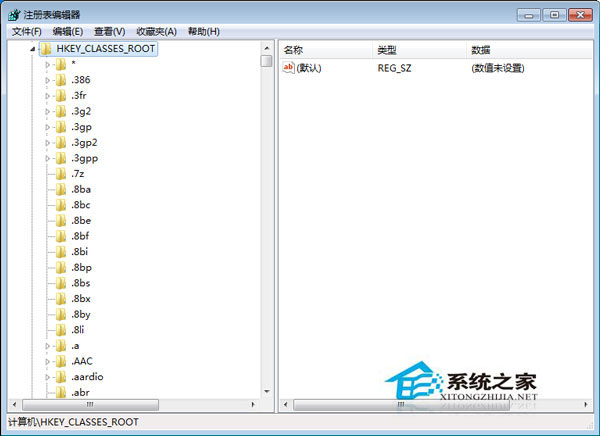This screenshot has width=600, height=436.
Task: Select the .7z key label
Action: (78, 174)
